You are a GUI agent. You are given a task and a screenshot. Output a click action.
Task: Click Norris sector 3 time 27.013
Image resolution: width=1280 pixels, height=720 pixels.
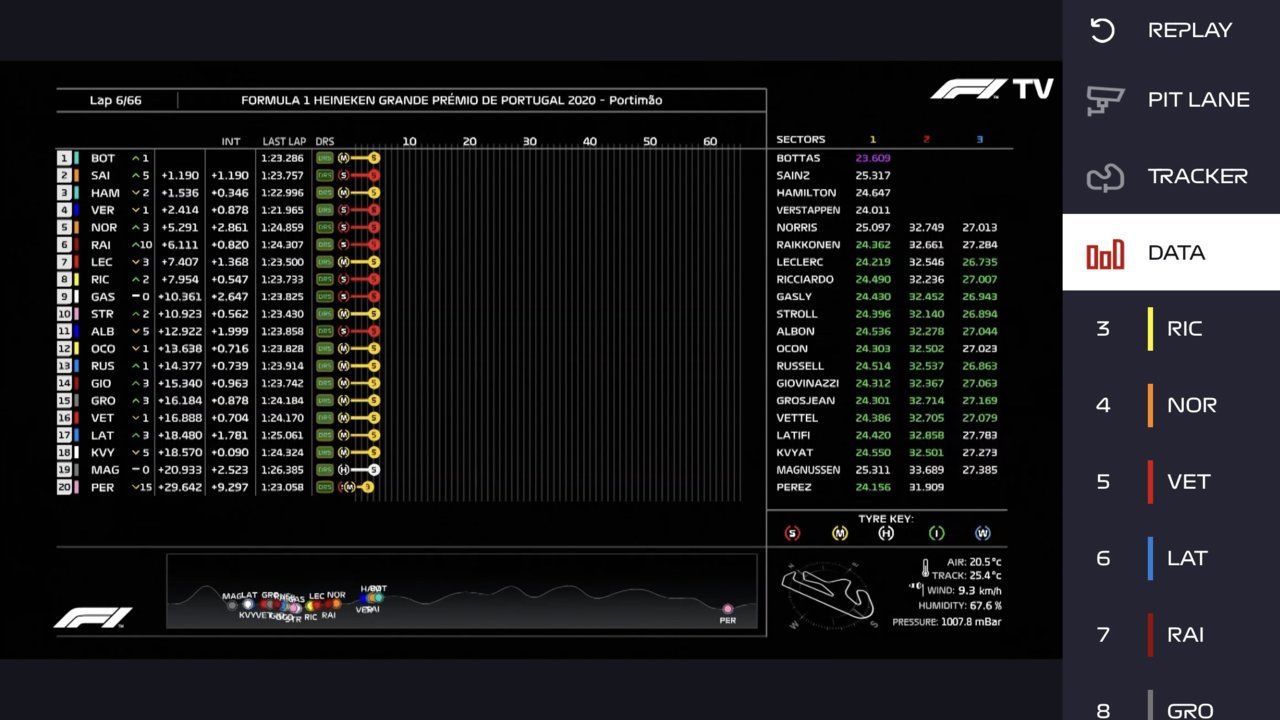(979, 227)
